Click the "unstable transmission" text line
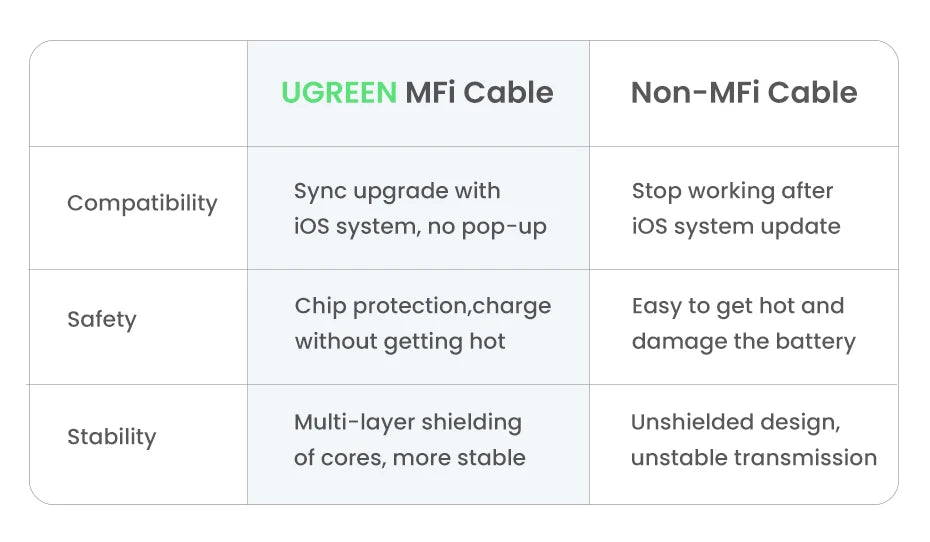930x542 pixels. (754, 458)
